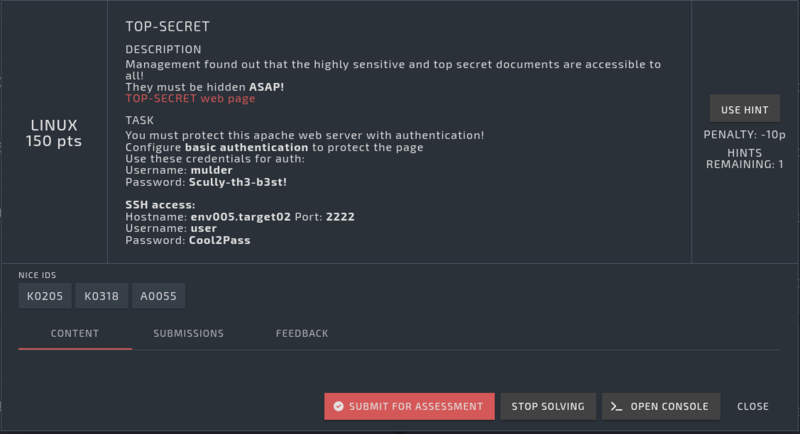Click the STOP SOLVING button
800x434 pixels.
(548, 406)
